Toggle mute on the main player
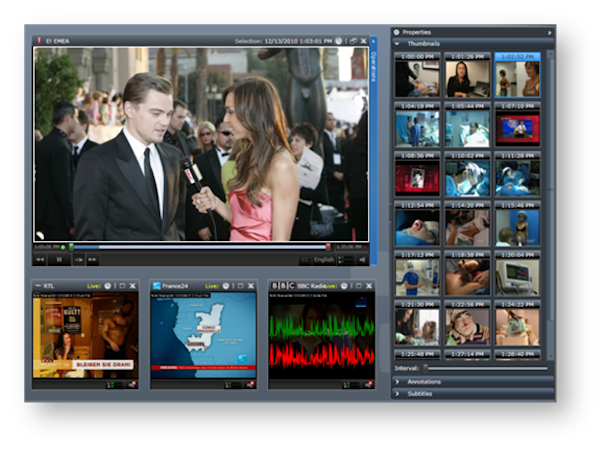 click(x=362, y=260)
